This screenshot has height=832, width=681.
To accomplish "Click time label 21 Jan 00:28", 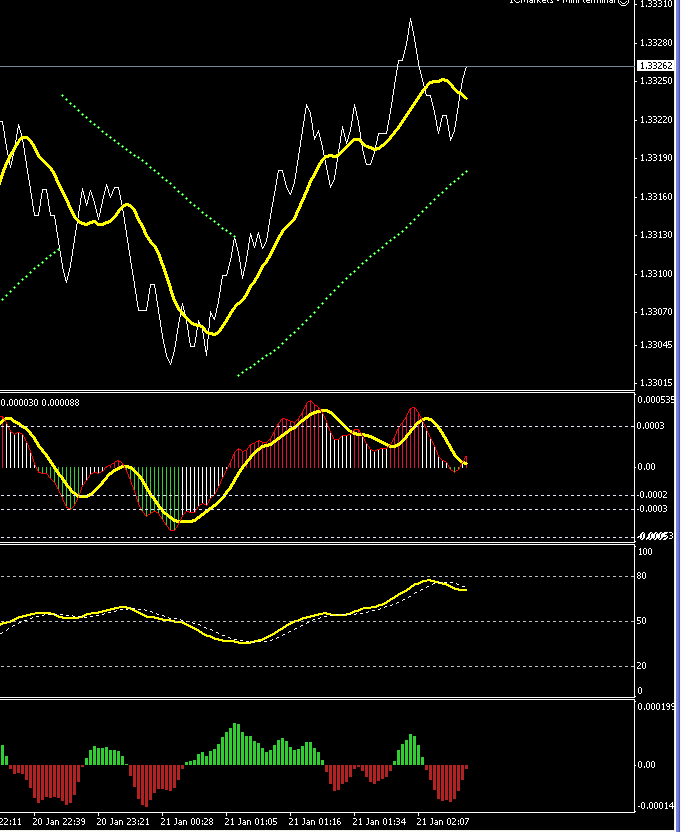I will click(187, 822).
